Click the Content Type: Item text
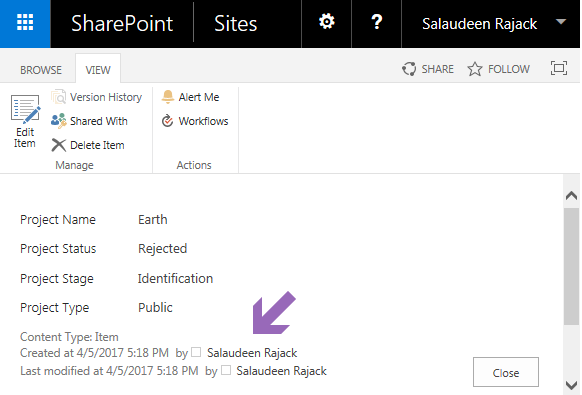Screen dimensions: 582x395 pos(69,337)
